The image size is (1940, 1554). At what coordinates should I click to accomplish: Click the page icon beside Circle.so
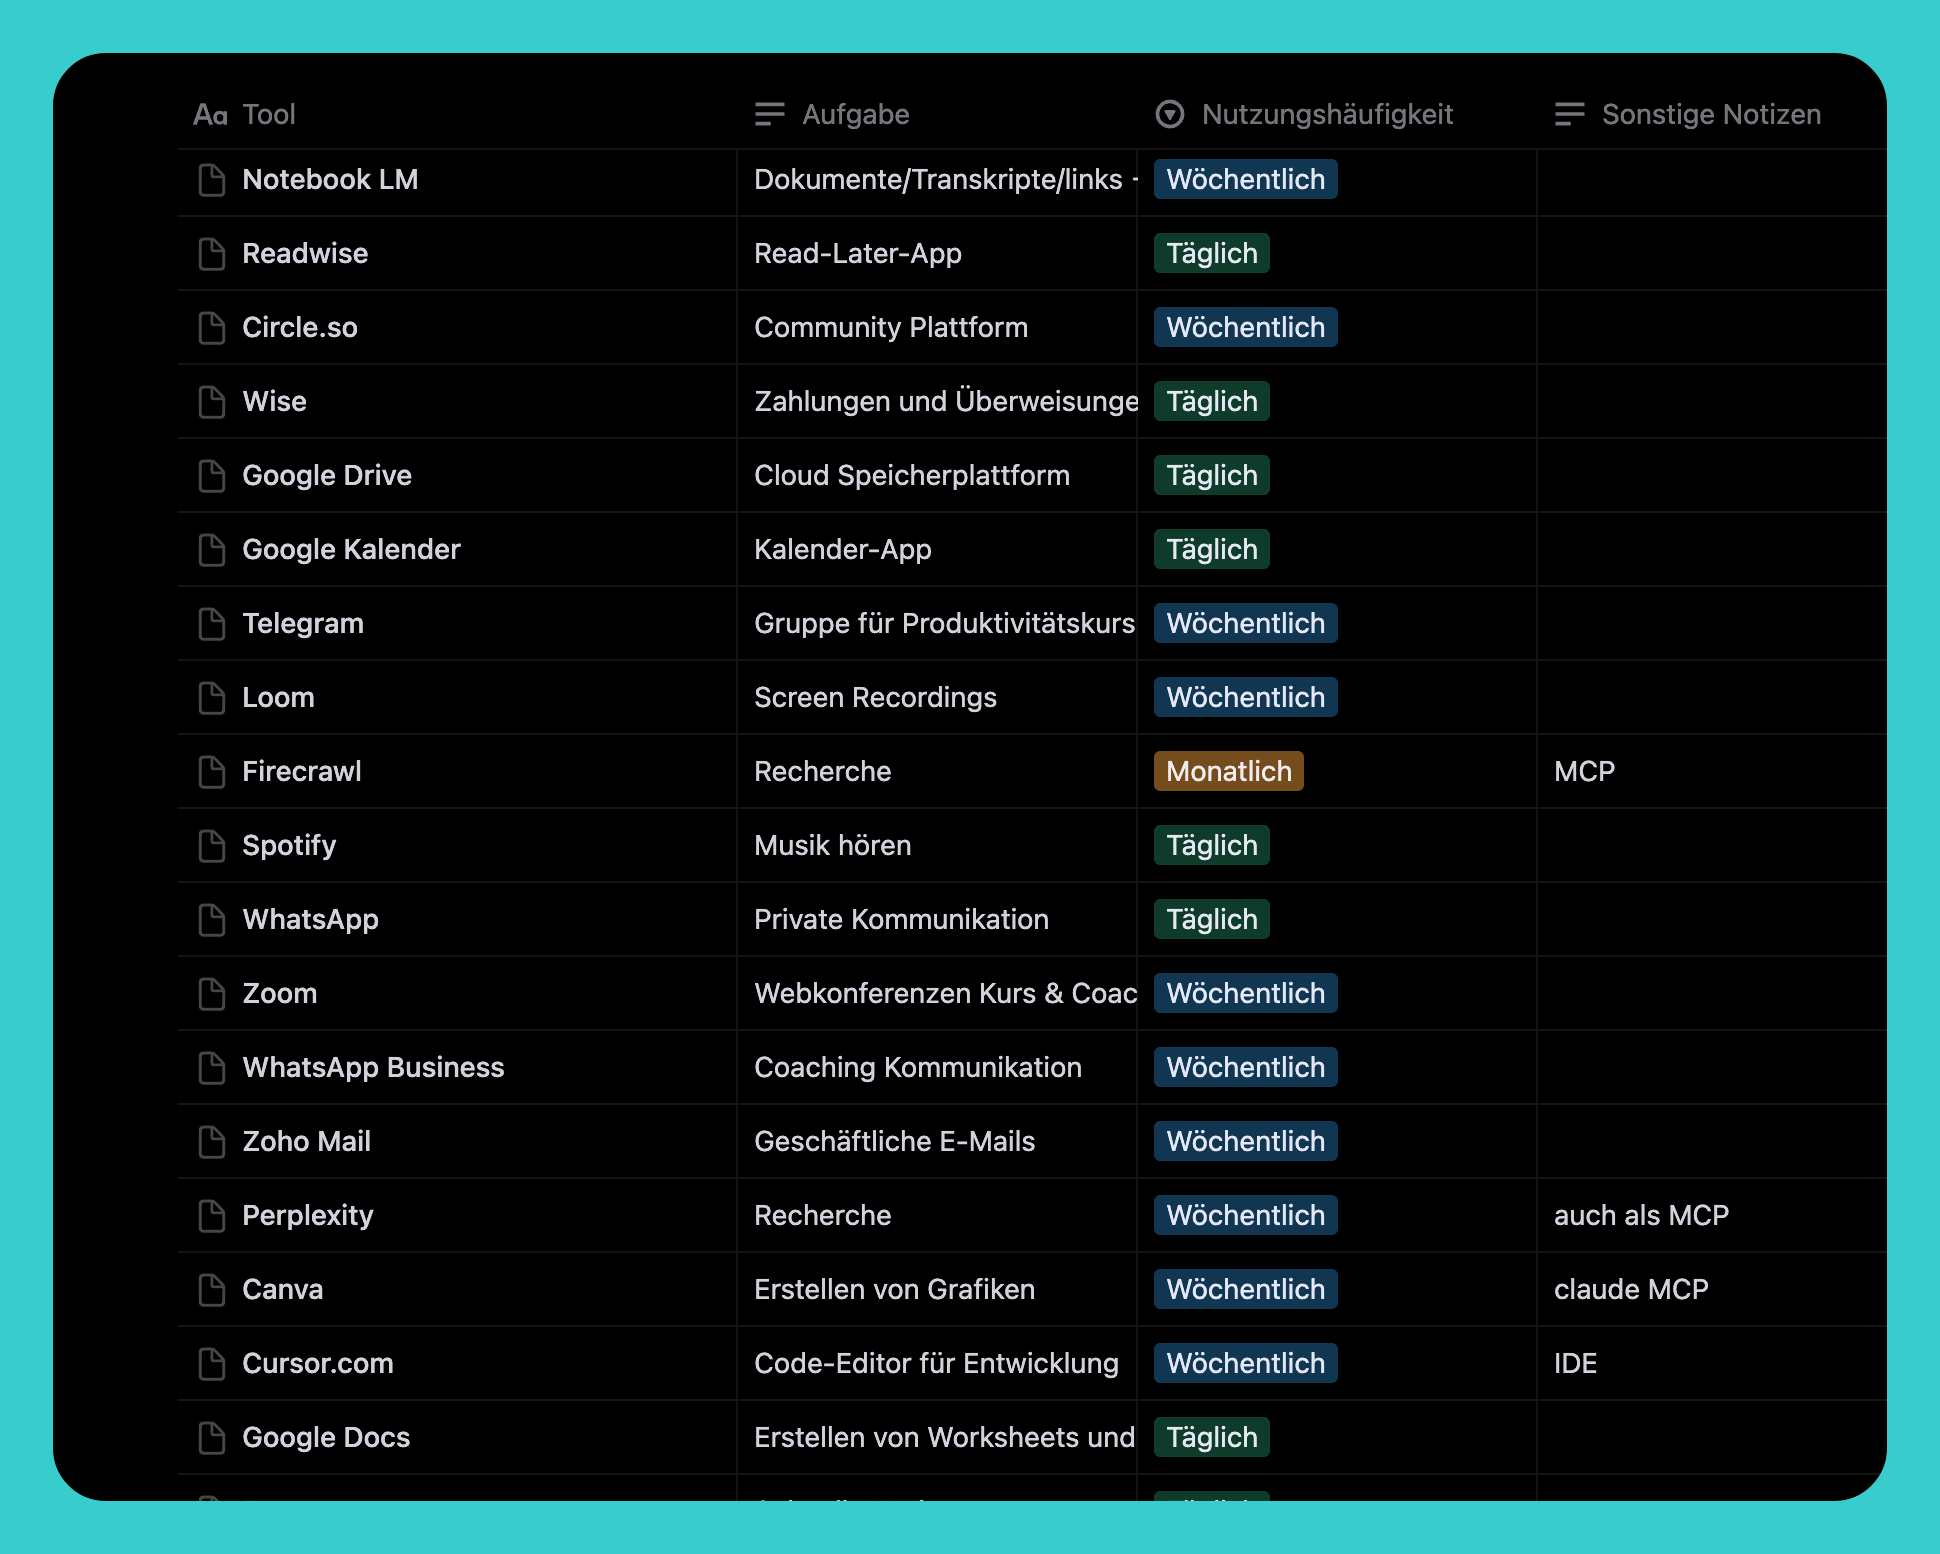[212, 328]
